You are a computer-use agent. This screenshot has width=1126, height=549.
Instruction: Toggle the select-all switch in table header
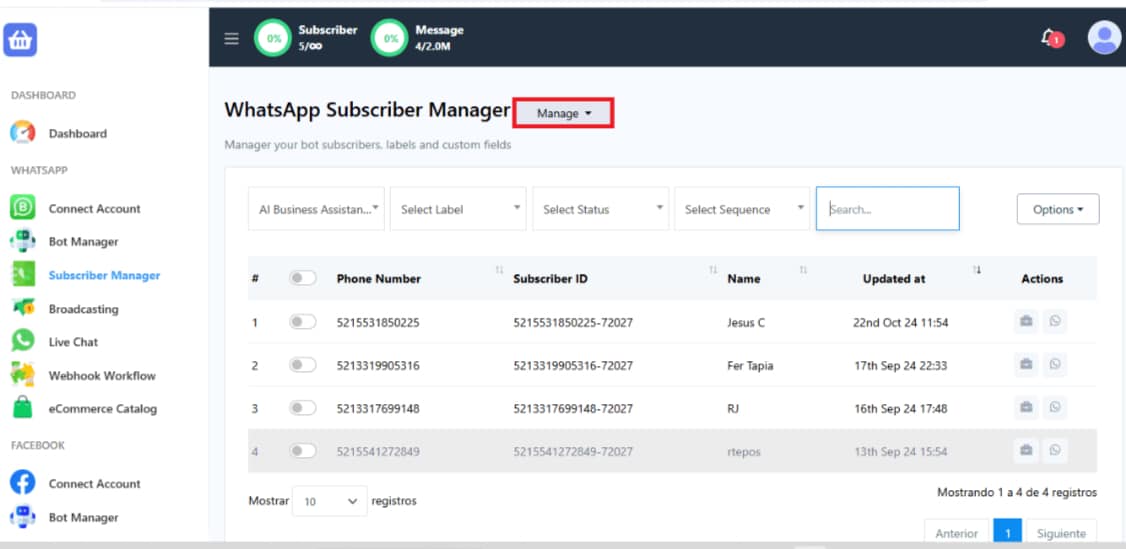[x=302, y=278]
